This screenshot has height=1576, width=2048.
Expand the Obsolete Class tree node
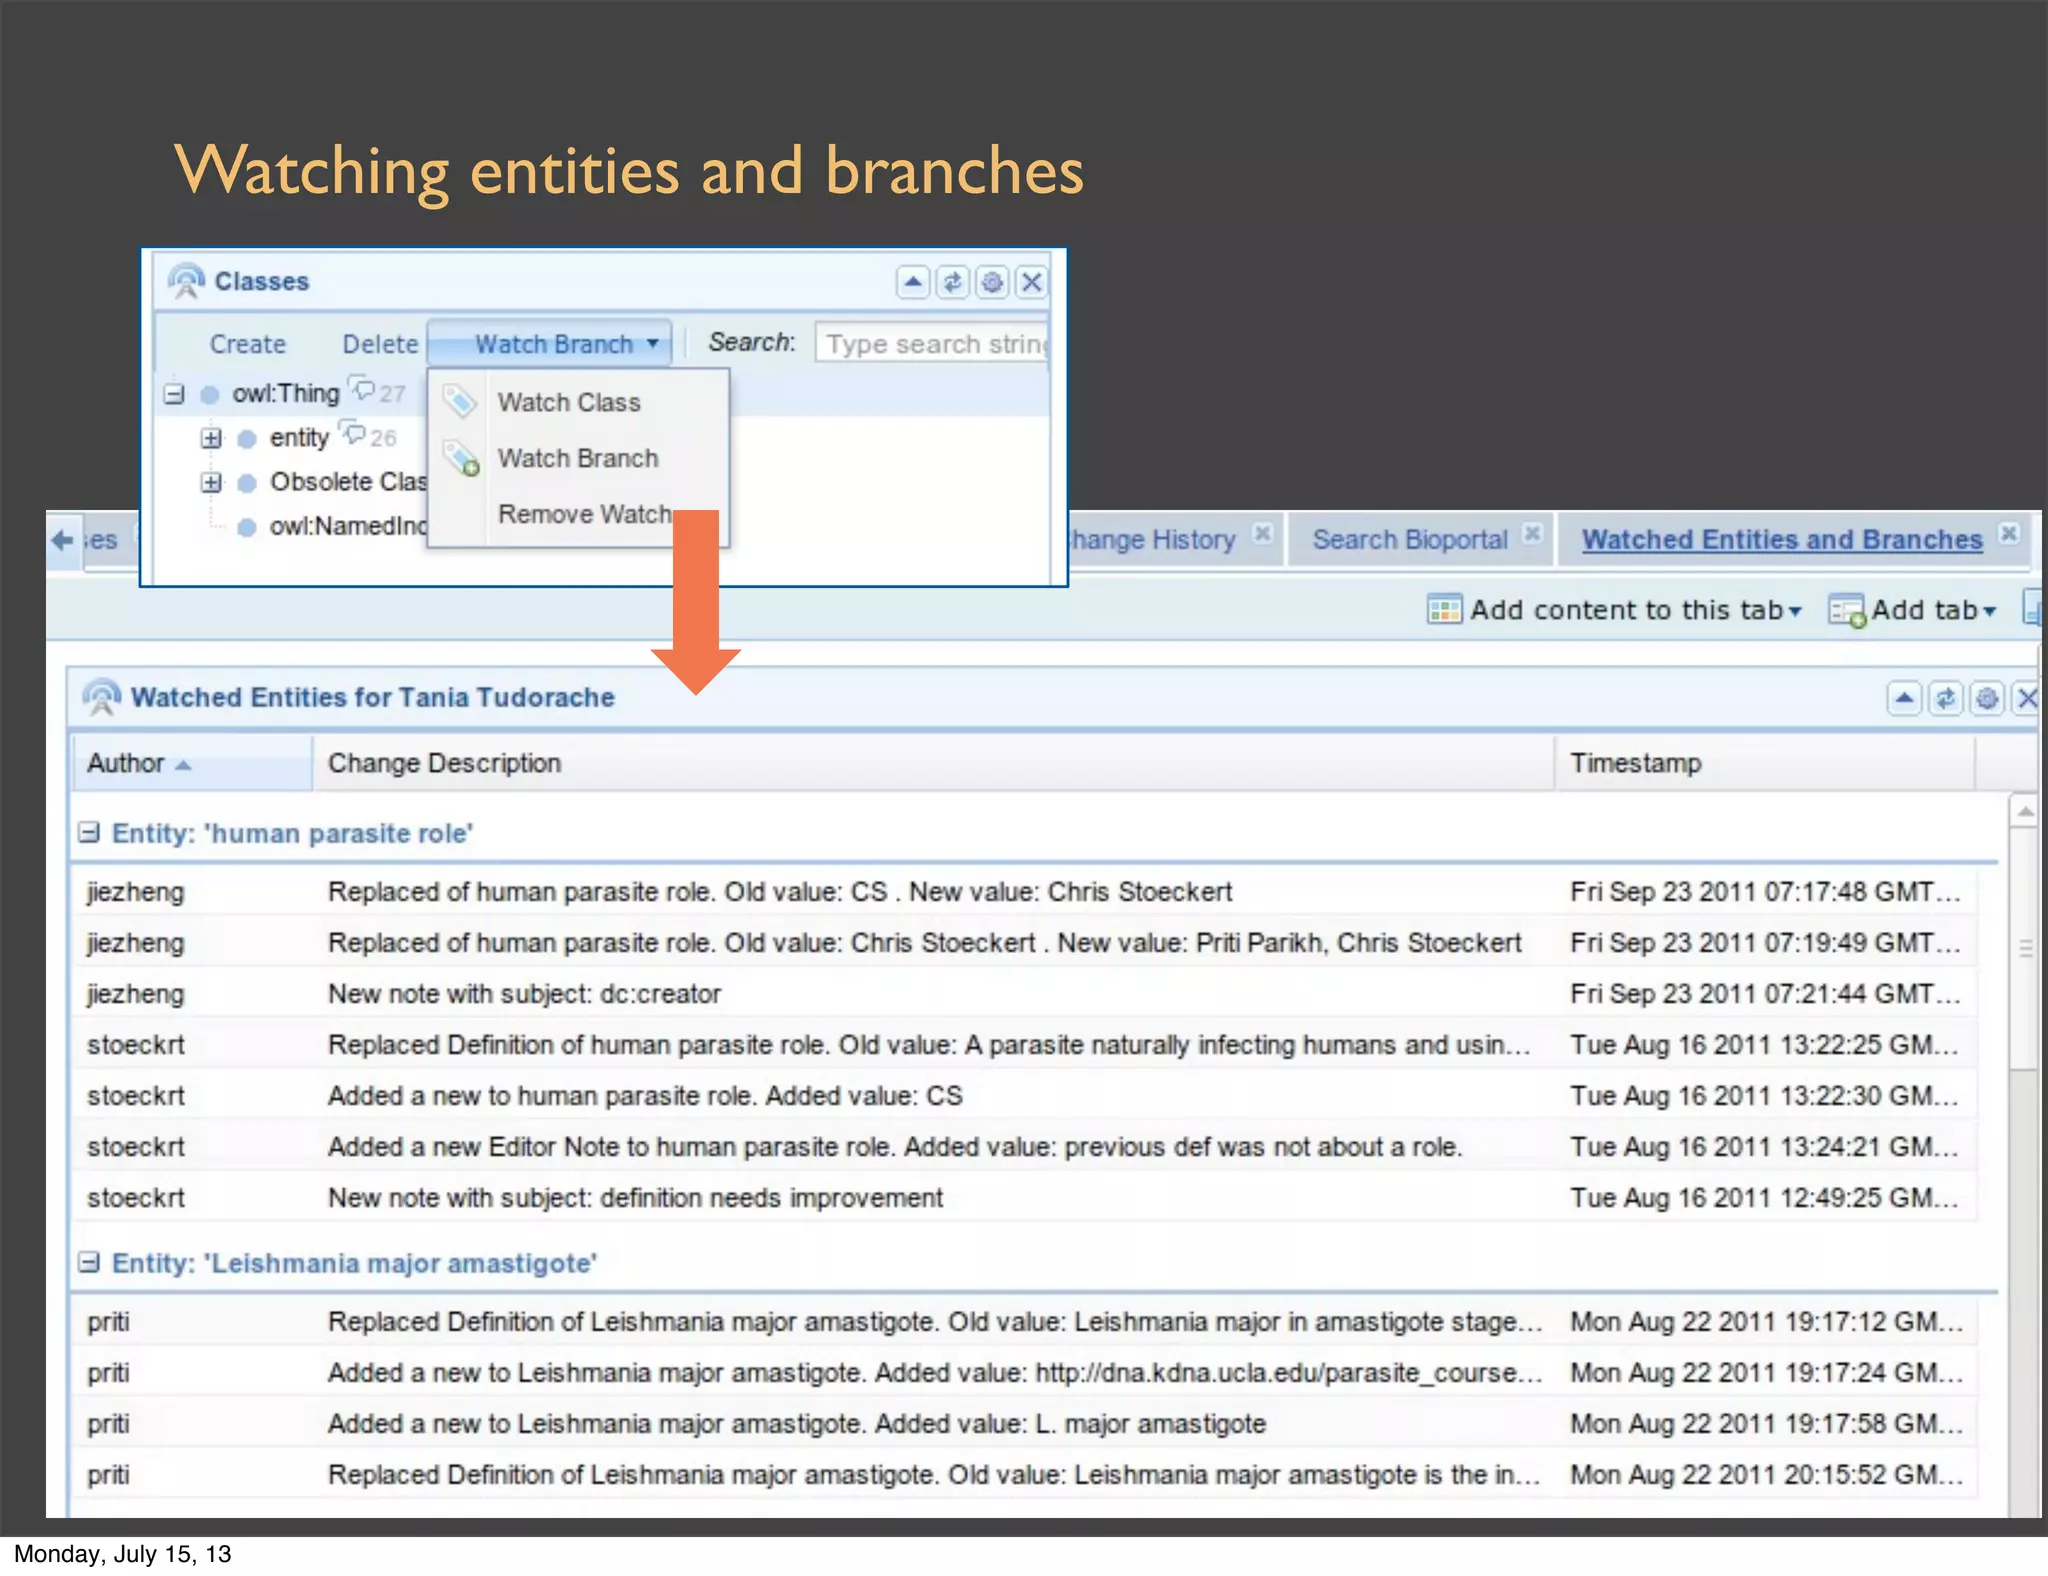pyautogui.click(x=211, y=482)
